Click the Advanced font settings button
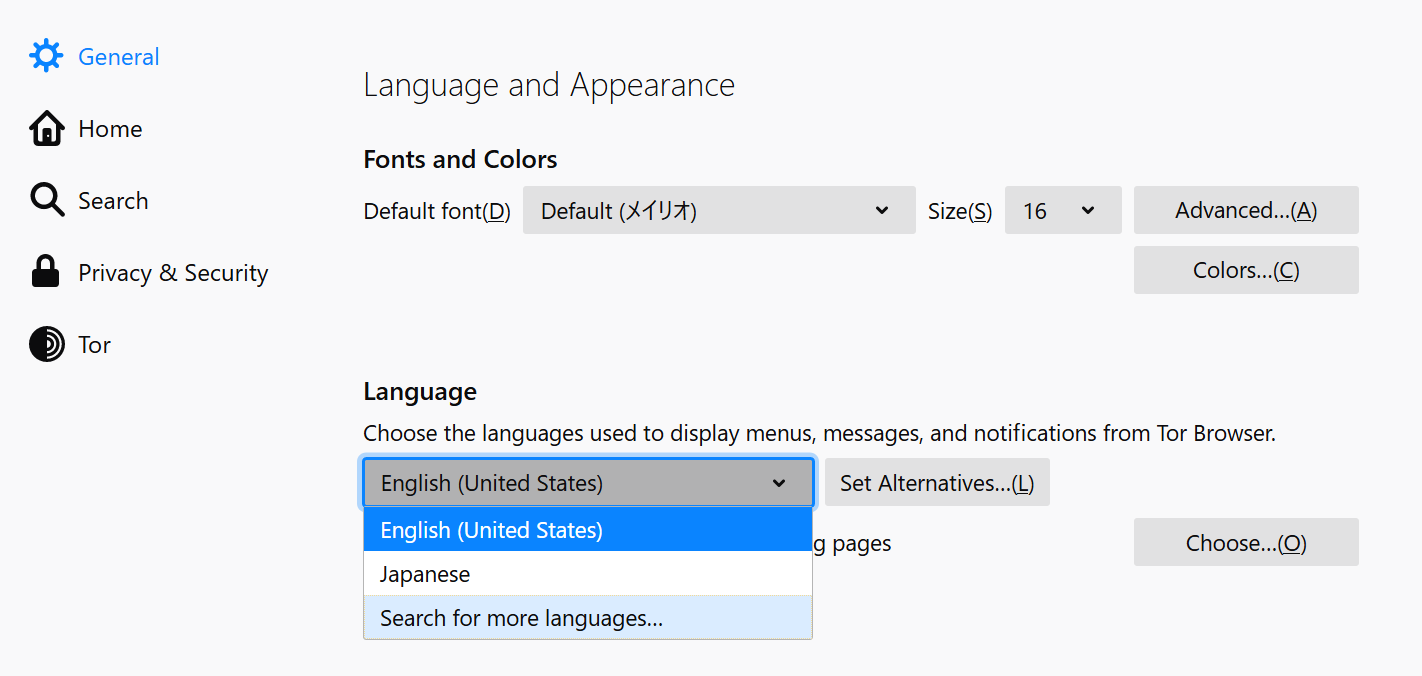The image size is (1422, 676). pyautogui.click(x=1245, y=210)
